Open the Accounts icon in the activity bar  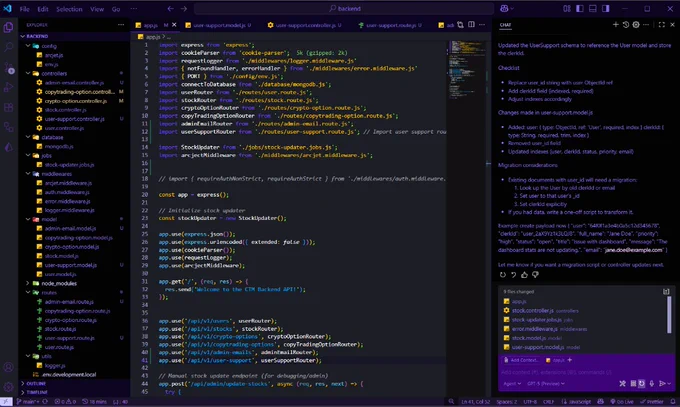[8, 367]
